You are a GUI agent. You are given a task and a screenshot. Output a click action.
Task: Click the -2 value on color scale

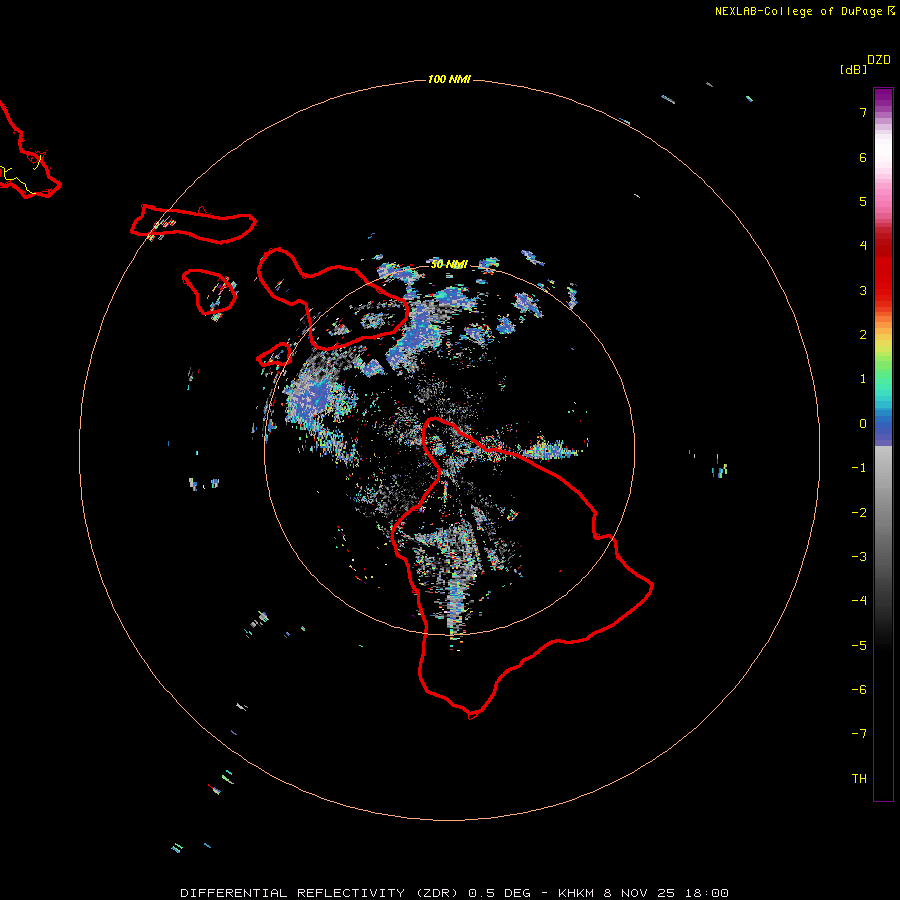(x=859, y=513)
